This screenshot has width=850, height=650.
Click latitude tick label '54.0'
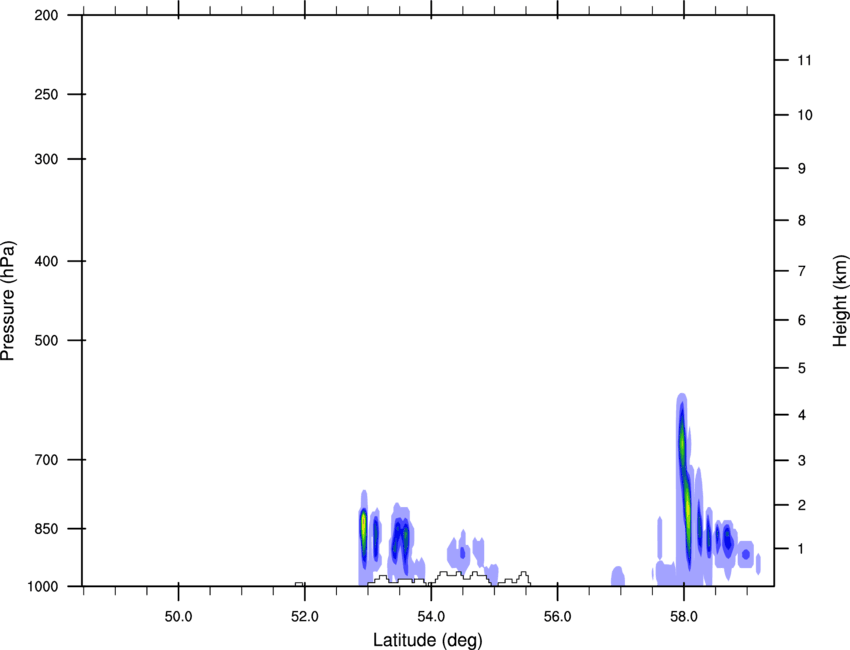(x=431, y=617)
